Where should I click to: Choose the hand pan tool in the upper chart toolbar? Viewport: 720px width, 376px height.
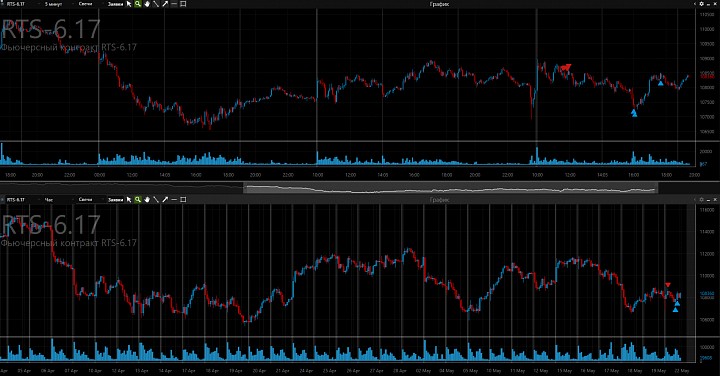coord(147,4)
